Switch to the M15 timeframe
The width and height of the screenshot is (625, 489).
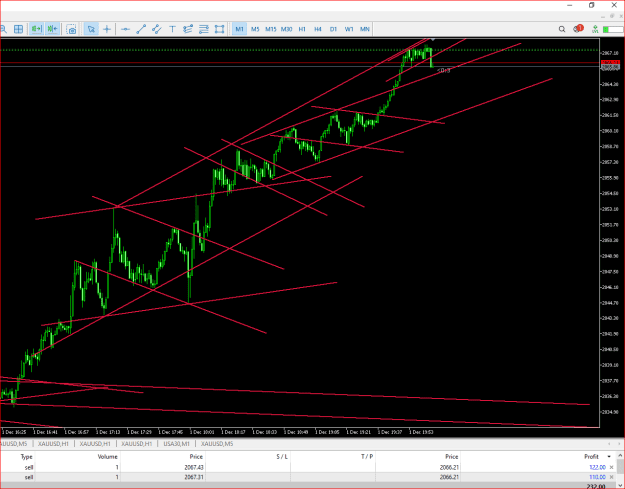coord(271,29)
